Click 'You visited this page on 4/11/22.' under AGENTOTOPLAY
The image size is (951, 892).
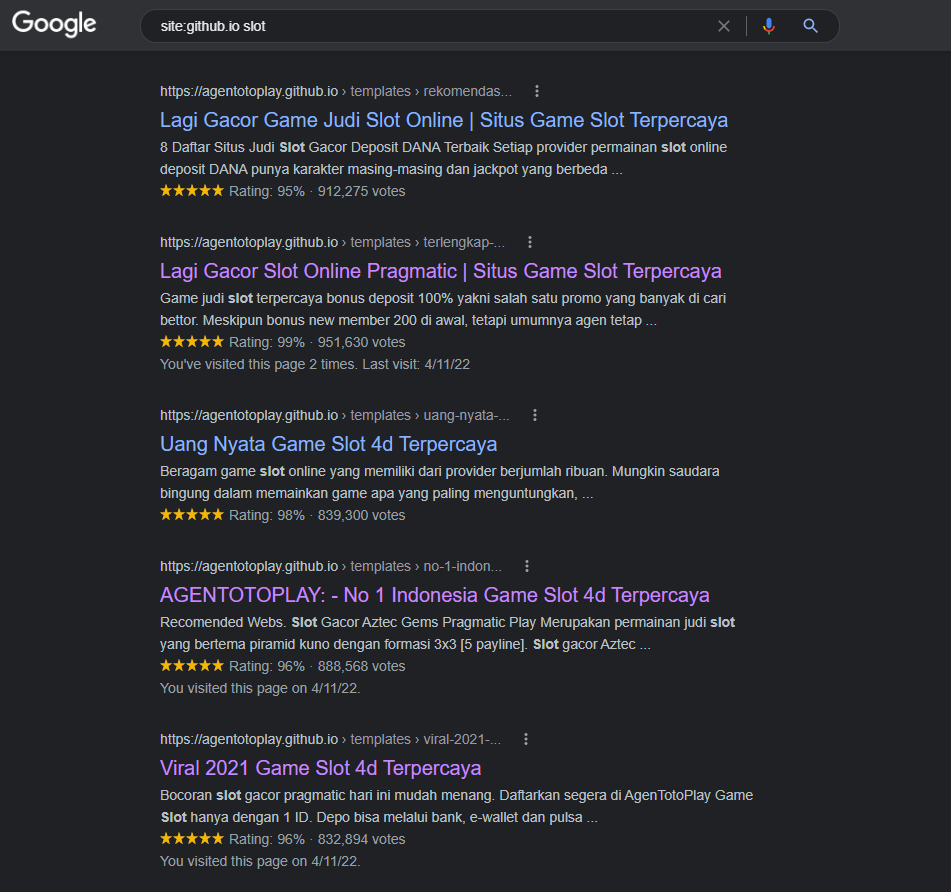tap(260, 688)
